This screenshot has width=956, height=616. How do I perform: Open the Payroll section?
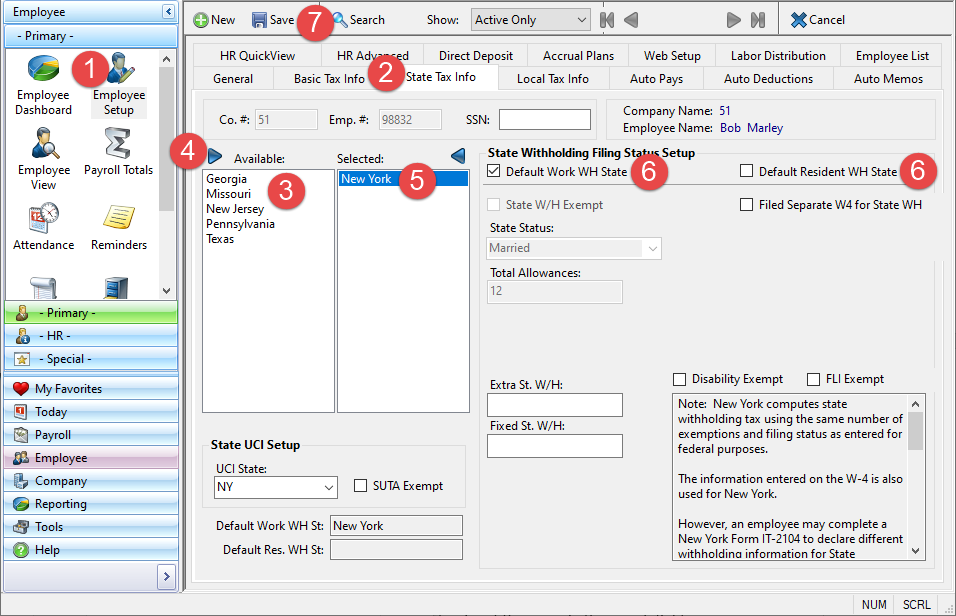91,435
